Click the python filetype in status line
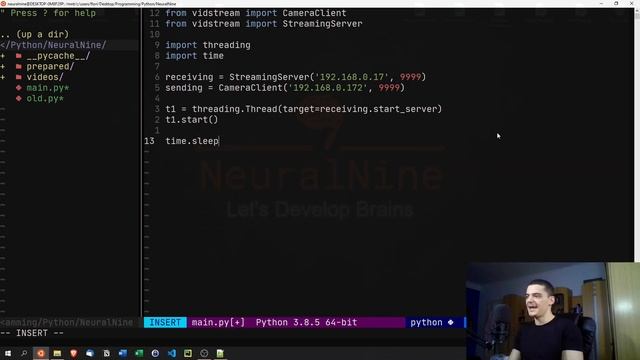Viewport: 640px width, 360px height. (x=427, y=322)
